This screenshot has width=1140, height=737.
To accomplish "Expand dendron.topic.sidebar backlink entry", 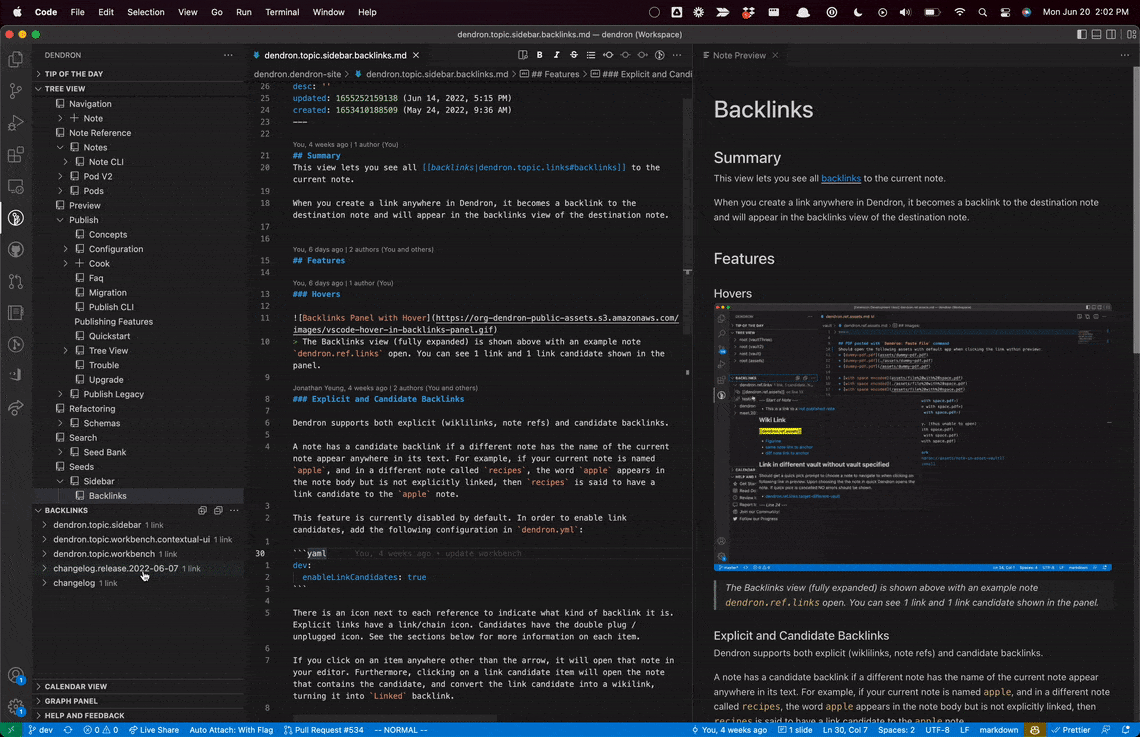I will [45, 525].
